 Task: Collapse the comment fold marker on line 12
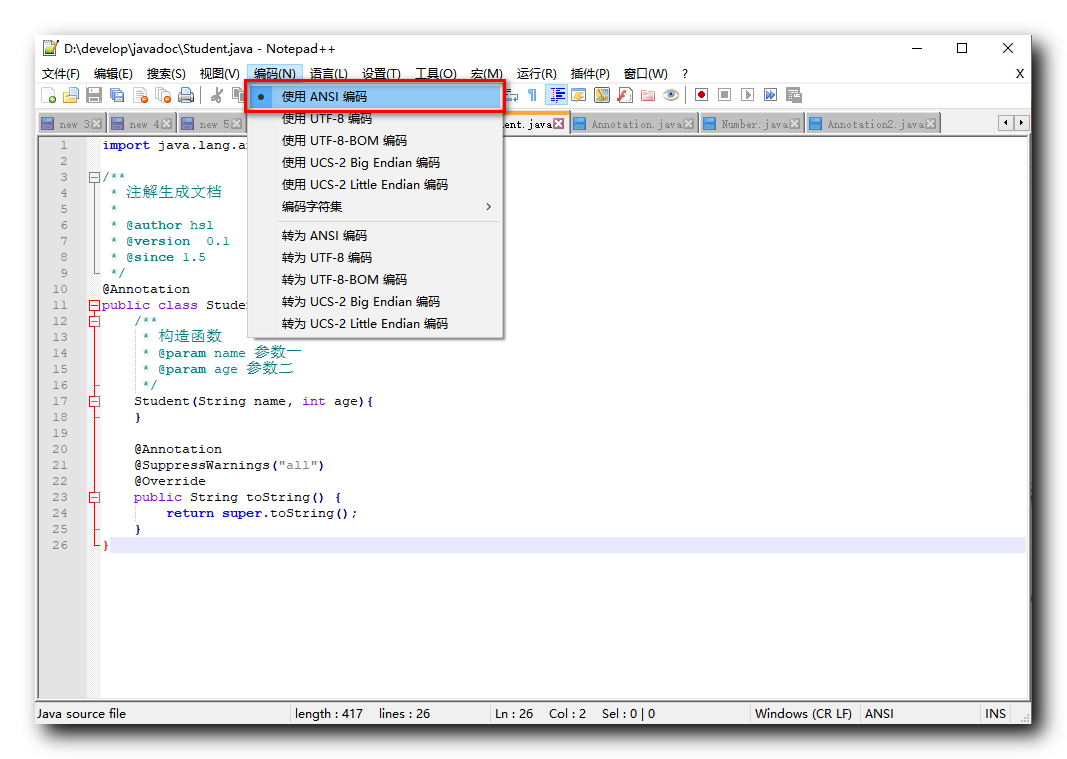coord(95,321)
